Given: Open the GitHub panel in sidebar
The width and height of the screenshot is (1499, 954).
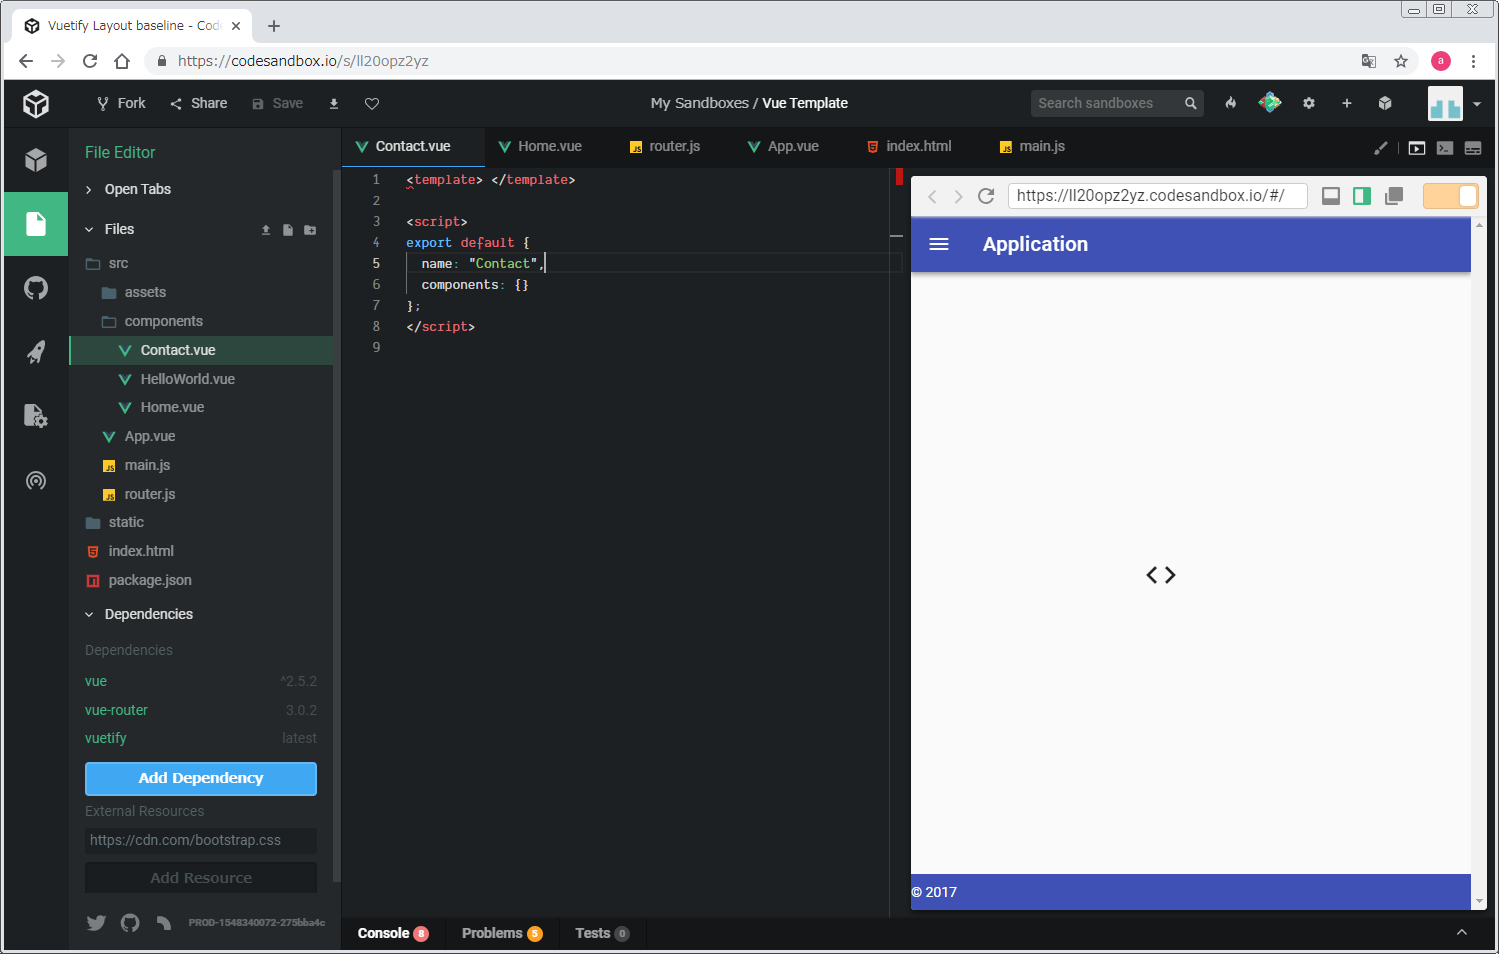Looking at the screenshot, I should pos(36,289).
